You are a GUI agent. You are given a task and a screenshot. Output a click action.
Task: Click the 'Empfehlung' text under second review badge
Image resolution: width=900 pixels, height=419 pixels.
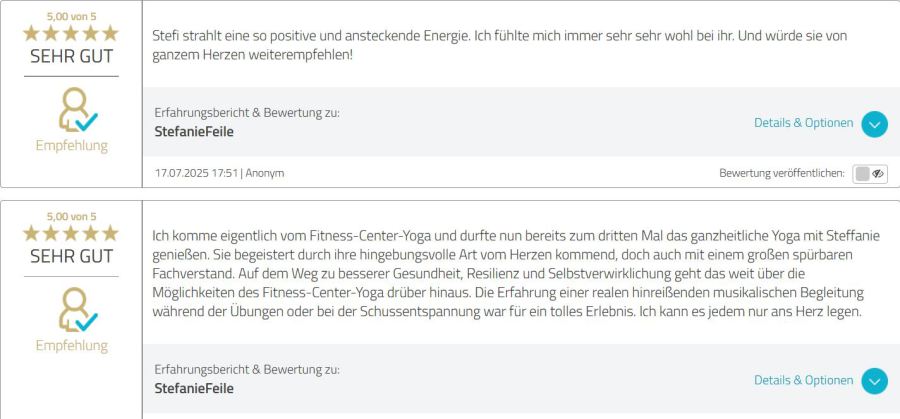71,346
